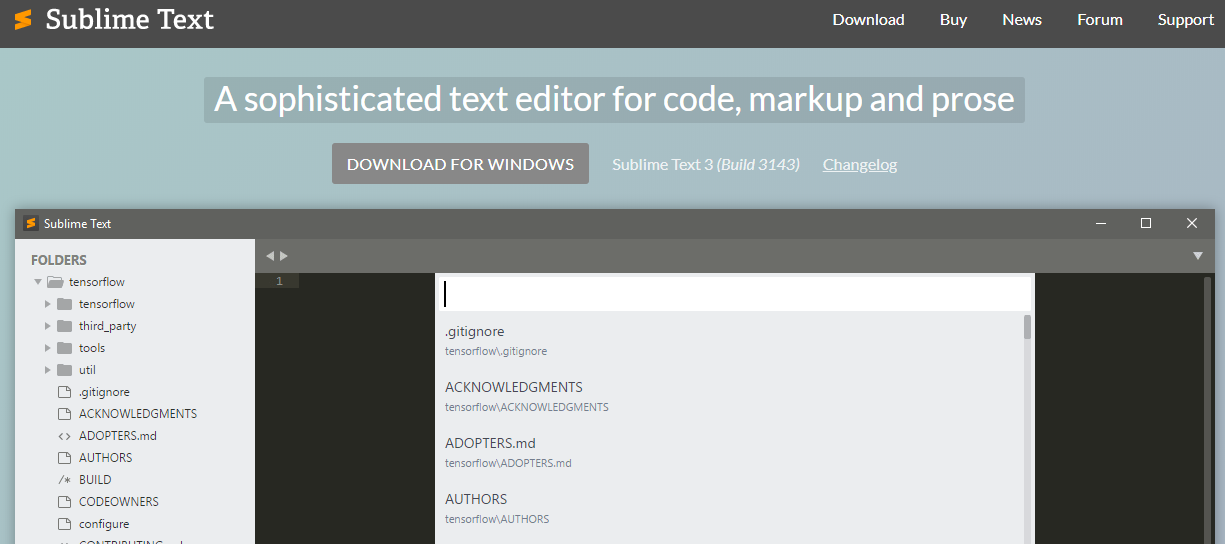The width and height of the screenshot is (1225, 544).
Task: Click the source code icon beside BUILD
Action: click(x=64, y=480)
